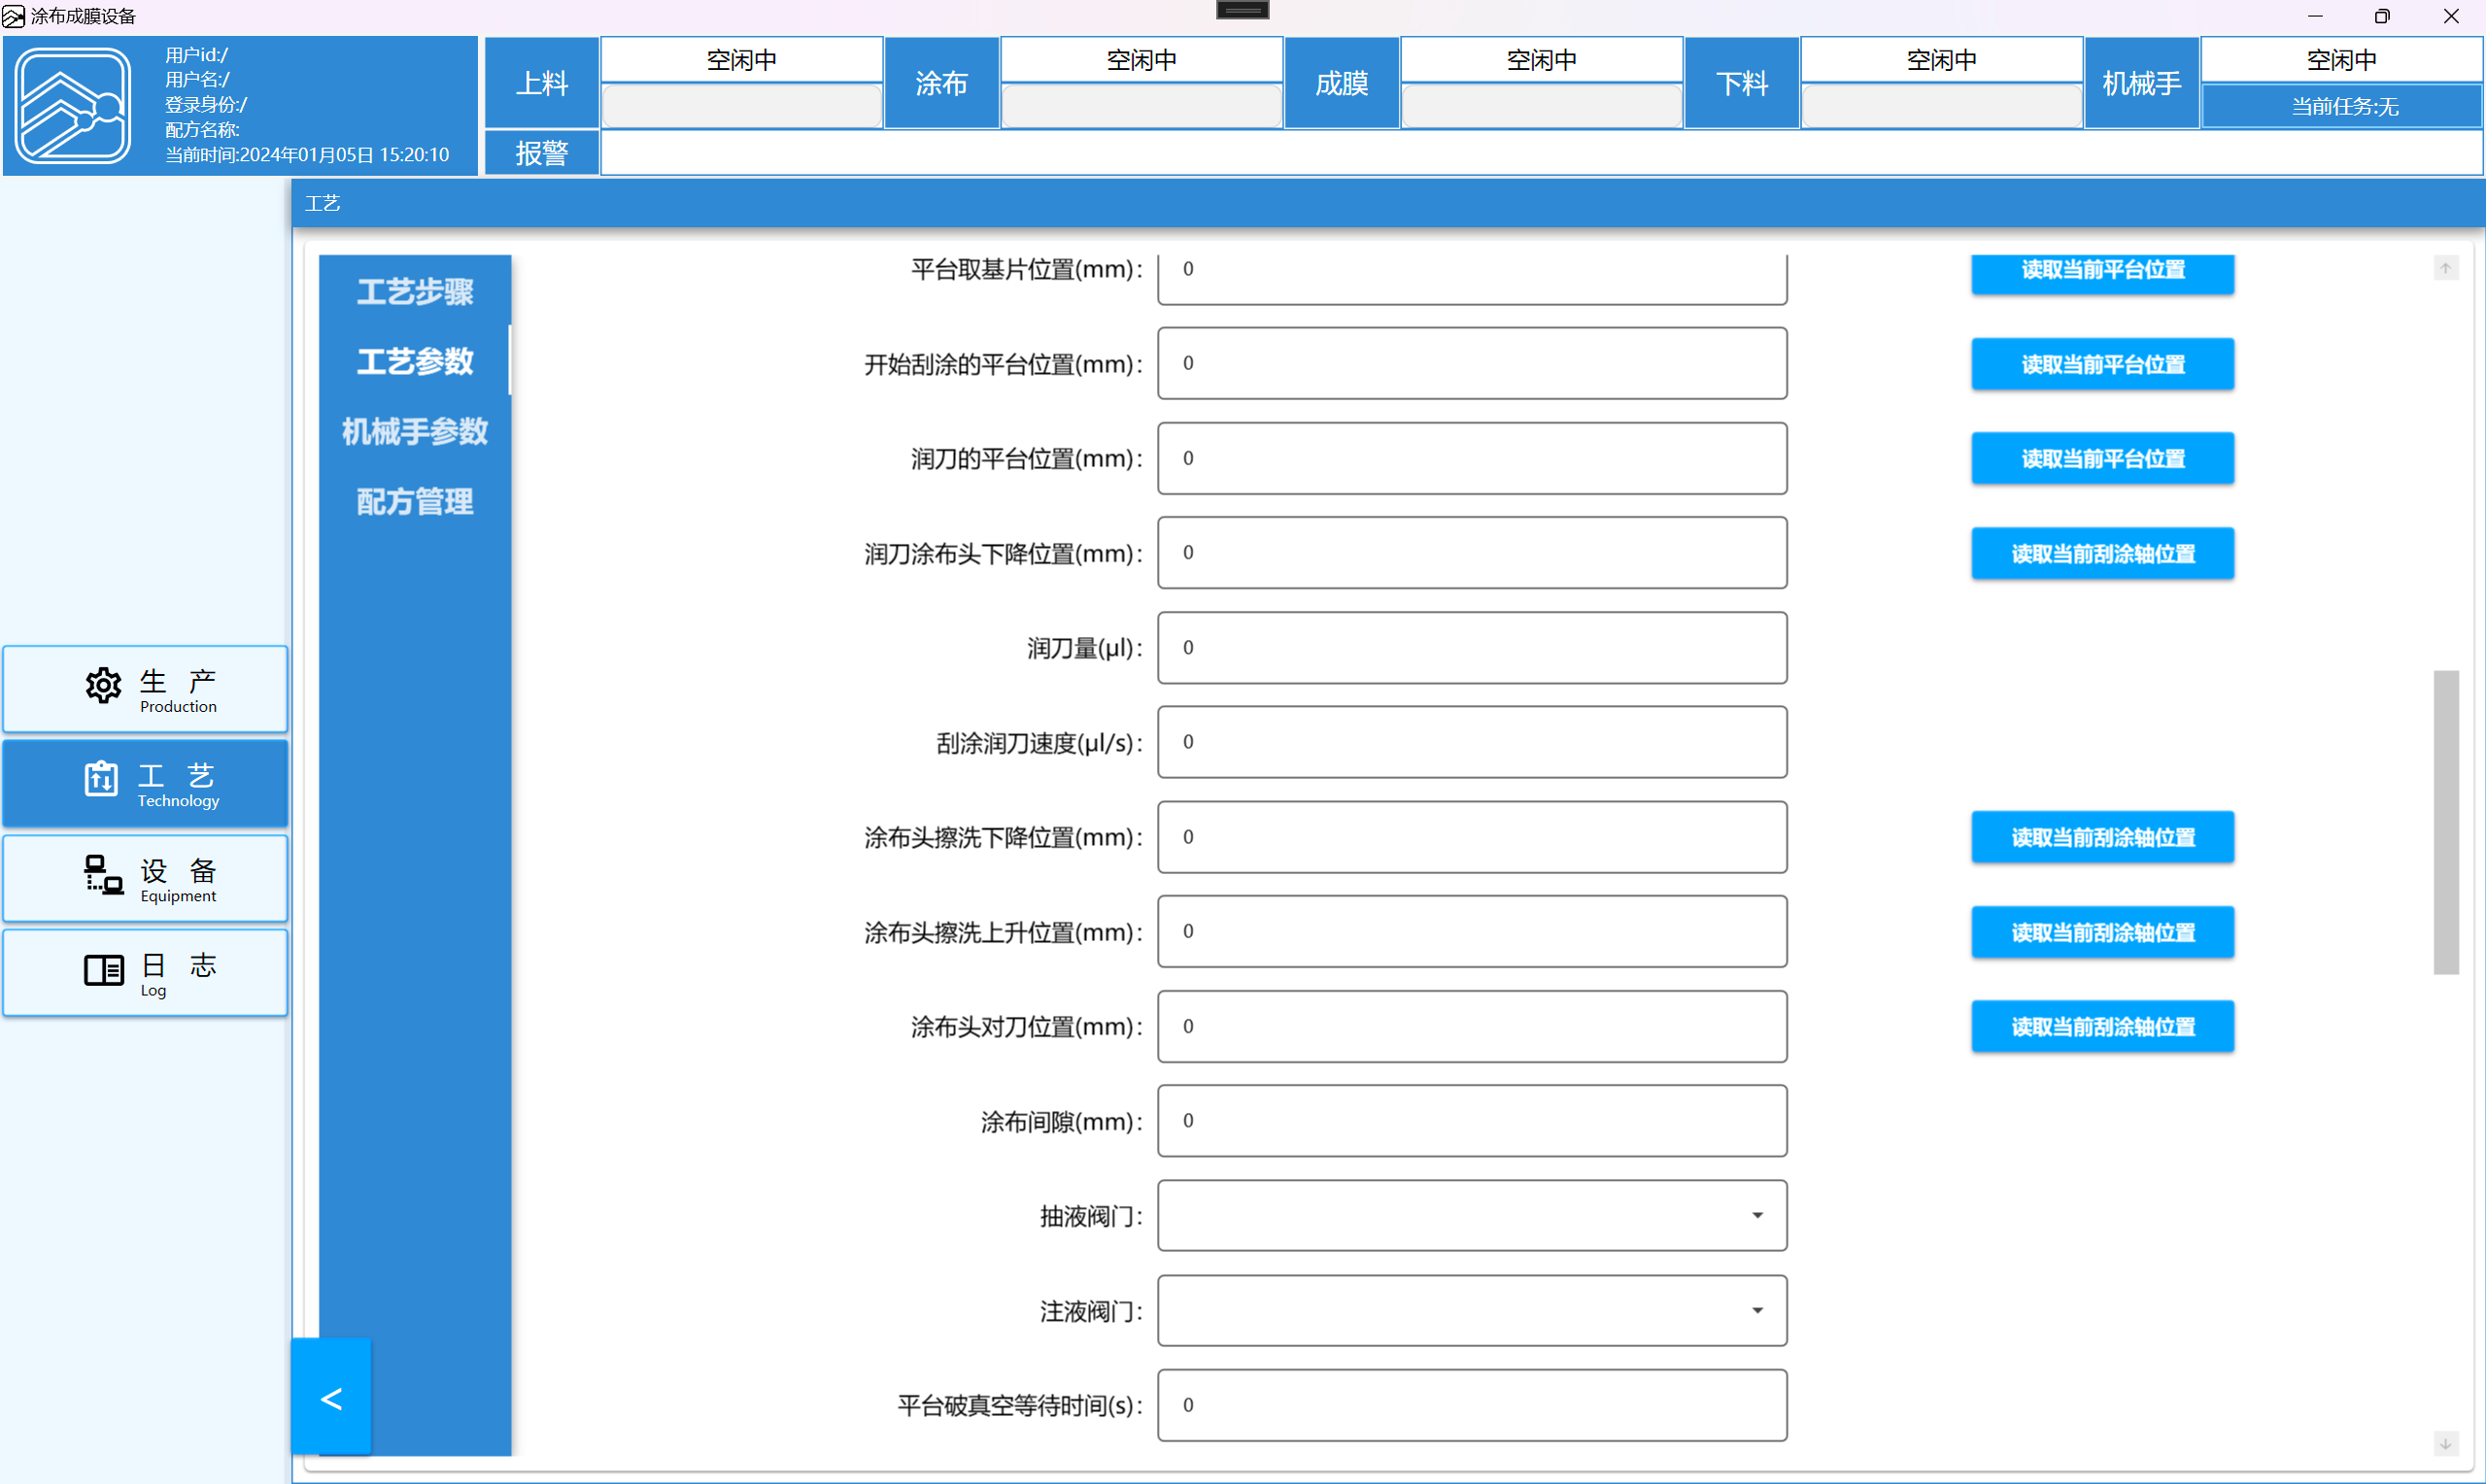Image resolution: width=2486 pixels, height=1484 pixels.
Task: Click the 下料 station label
Action: pos(1742,83)
